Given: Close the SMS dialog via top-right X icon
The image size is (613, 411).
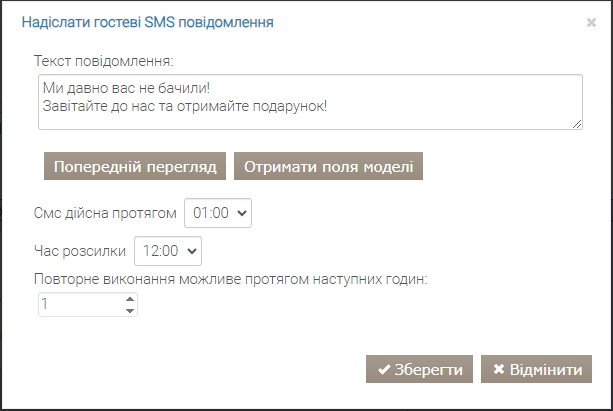Looking at the screenshot, I should pos(591,23).
